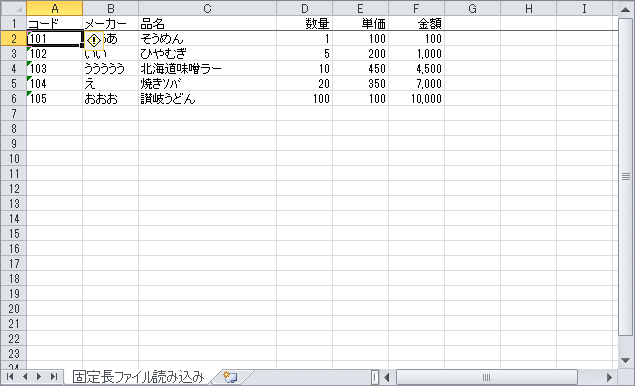Click the 金額 header cell
The image size is (635, 386).
pyautogui.click(x=416, y=23)
